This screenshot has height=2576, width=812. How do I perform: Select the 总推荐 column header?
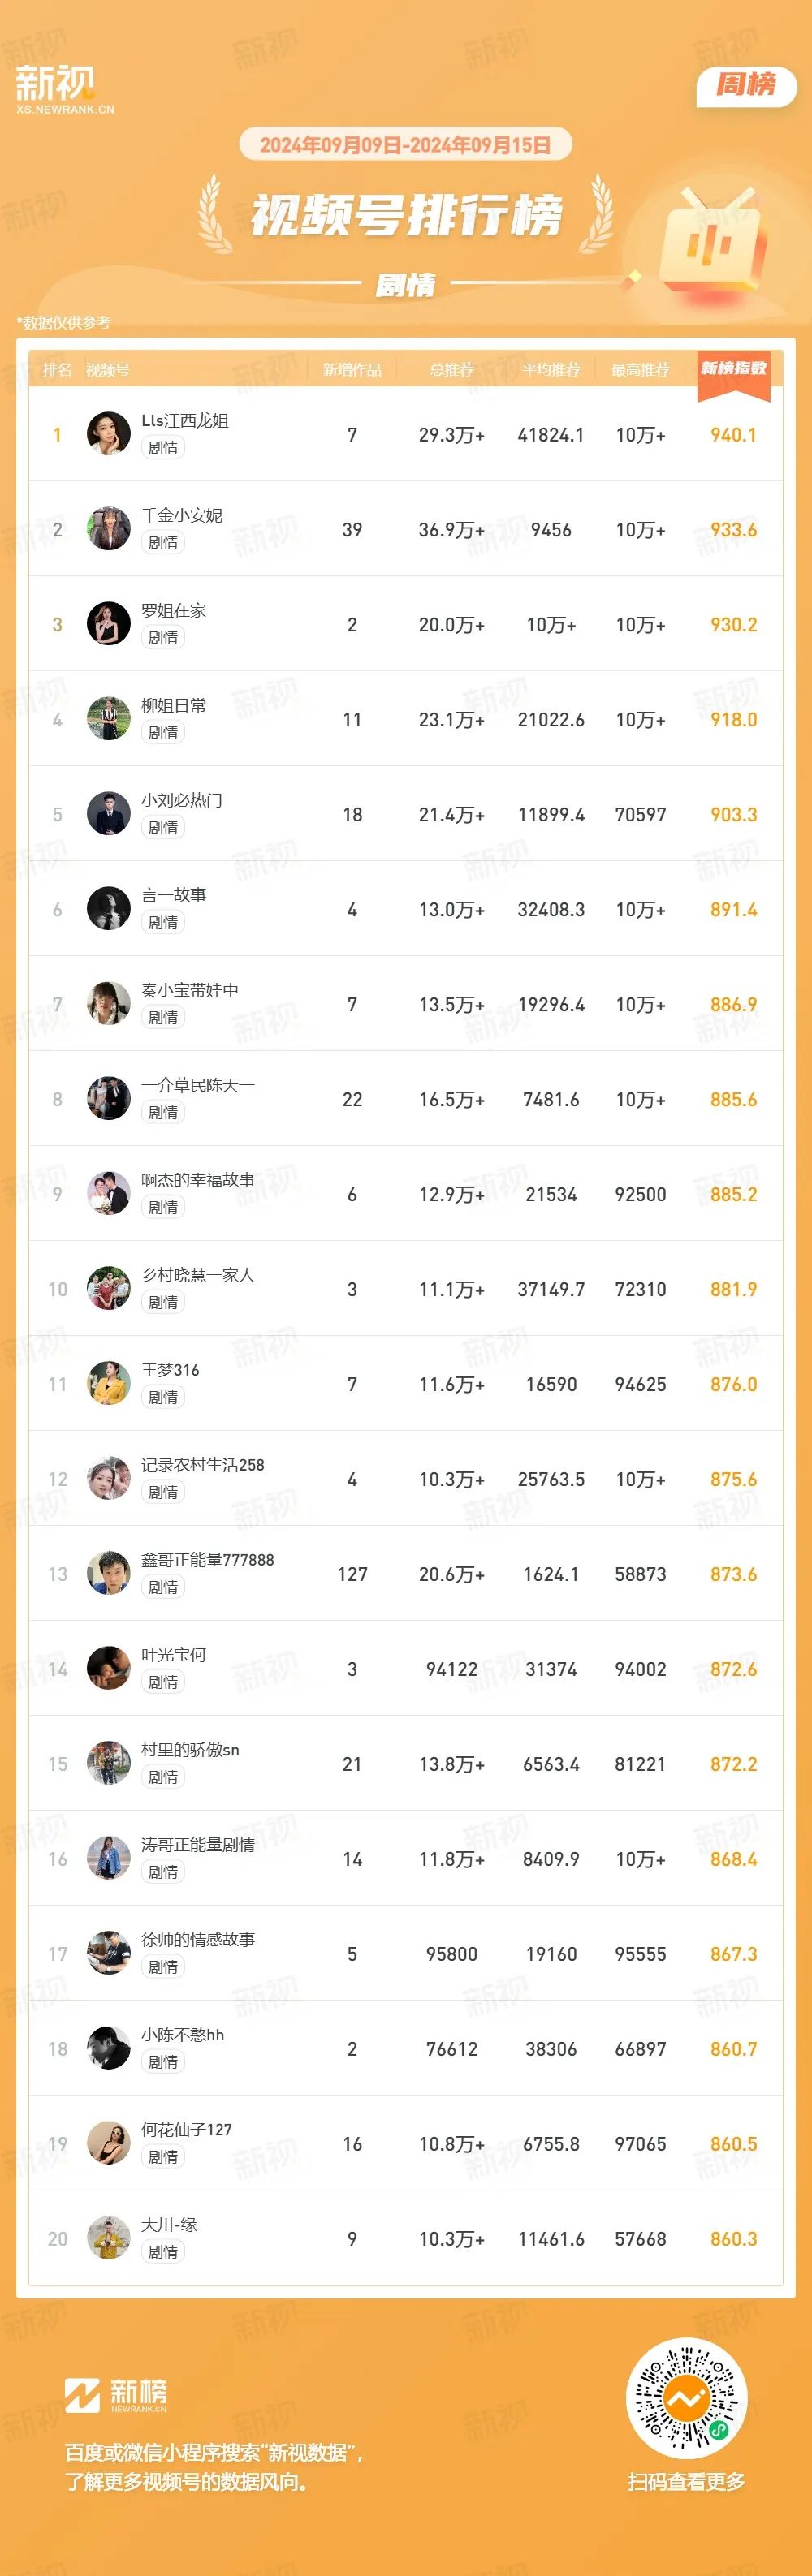451,370
